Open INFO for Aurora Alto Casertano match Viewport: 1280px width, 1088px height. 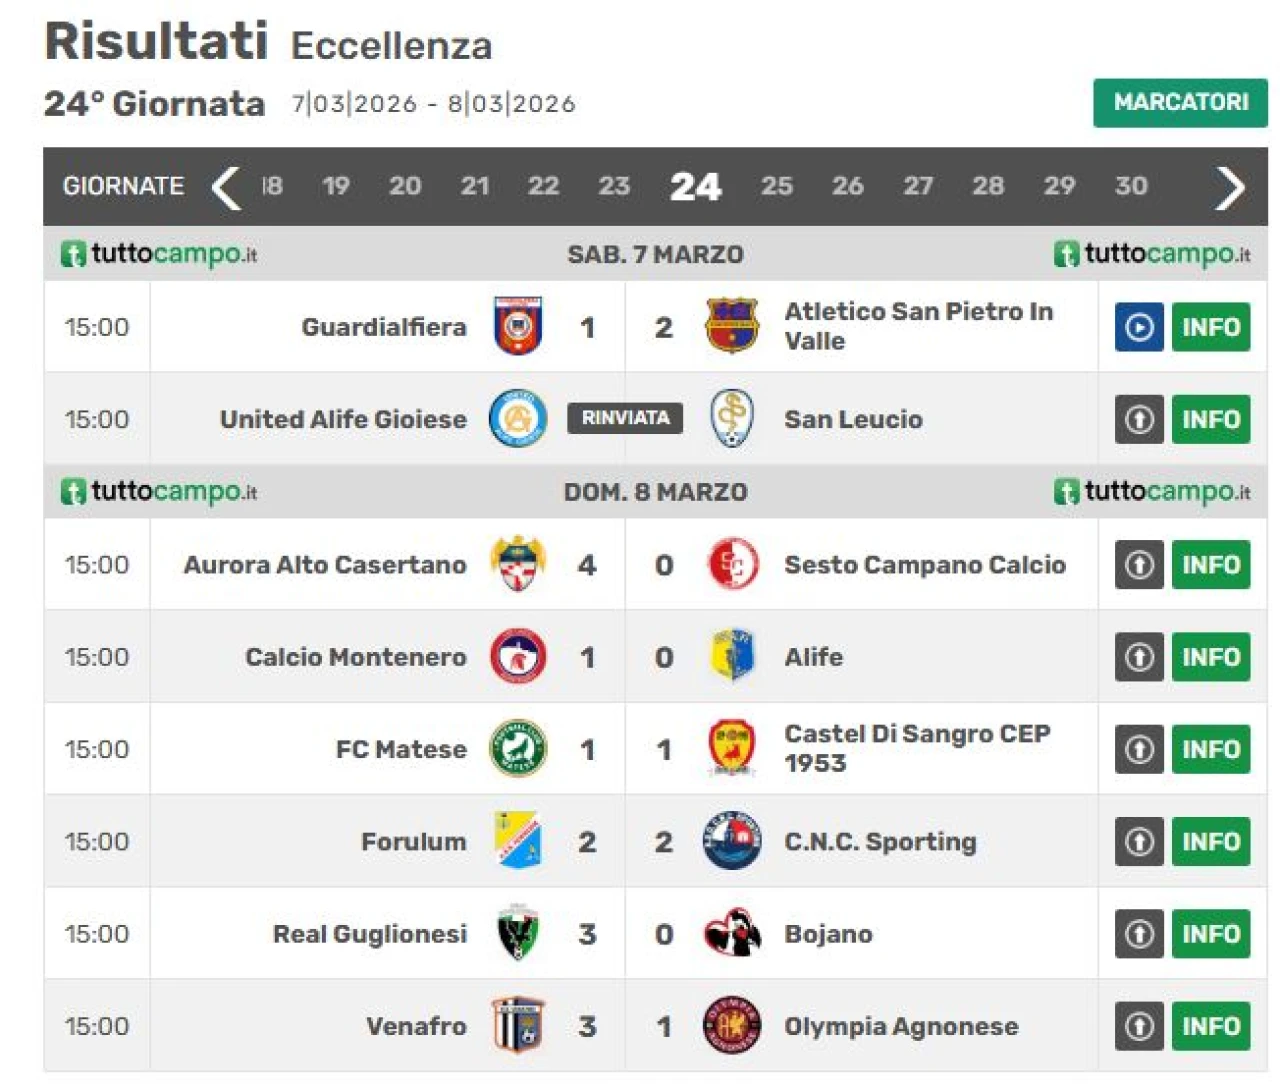1210,565
